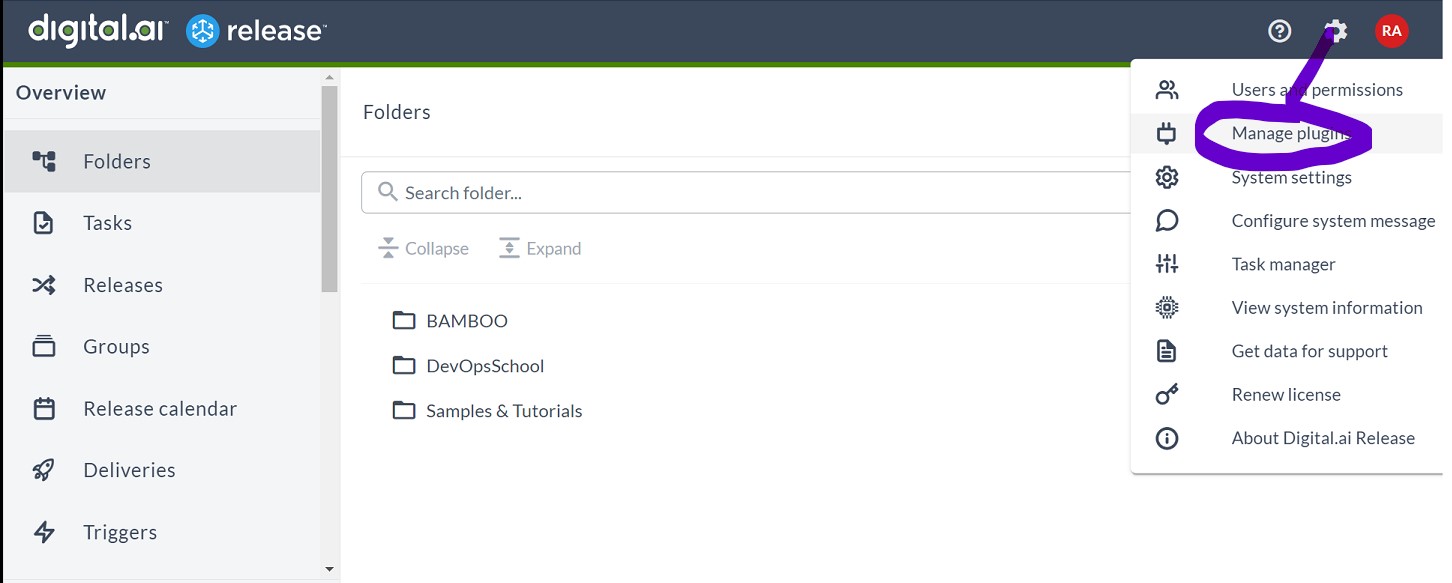
Task: Click the sidebar scrollbar down arrow
Action: [x=330, y=569]
